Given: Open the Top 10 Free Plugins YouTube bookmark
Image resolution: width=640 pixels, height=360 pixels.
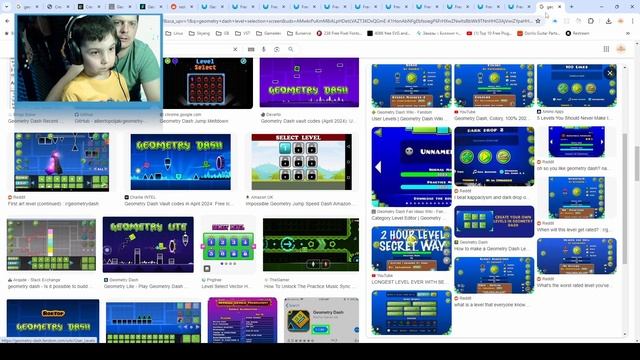Looking at the screenshot, I should tap(489, 33).
